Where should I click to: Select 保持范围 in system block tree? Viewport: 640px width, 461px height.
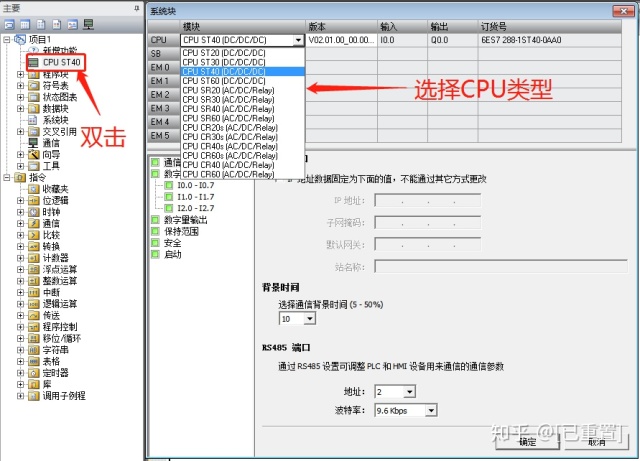tap(181, 232)
